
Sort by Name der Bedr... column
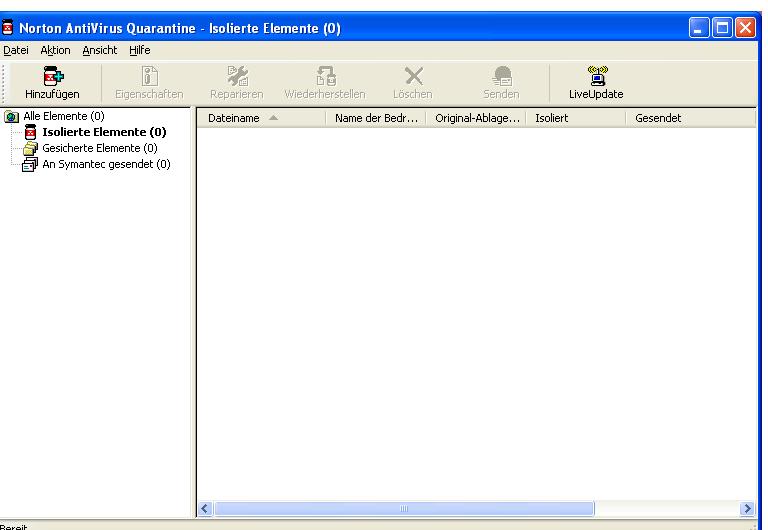[376, 118]
